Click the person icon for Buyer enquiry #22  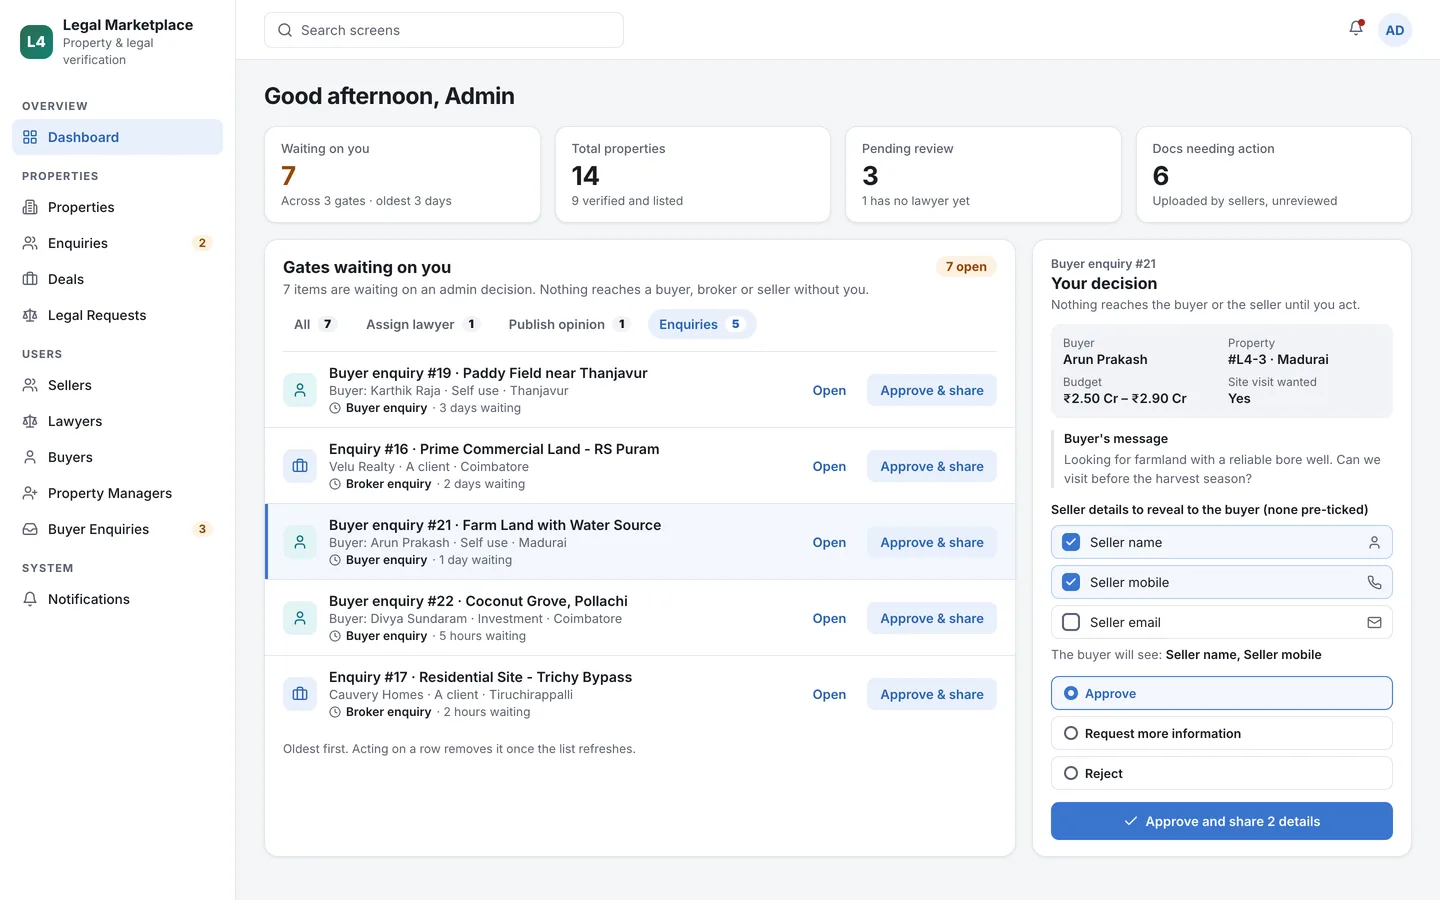[x=300, y=618]
